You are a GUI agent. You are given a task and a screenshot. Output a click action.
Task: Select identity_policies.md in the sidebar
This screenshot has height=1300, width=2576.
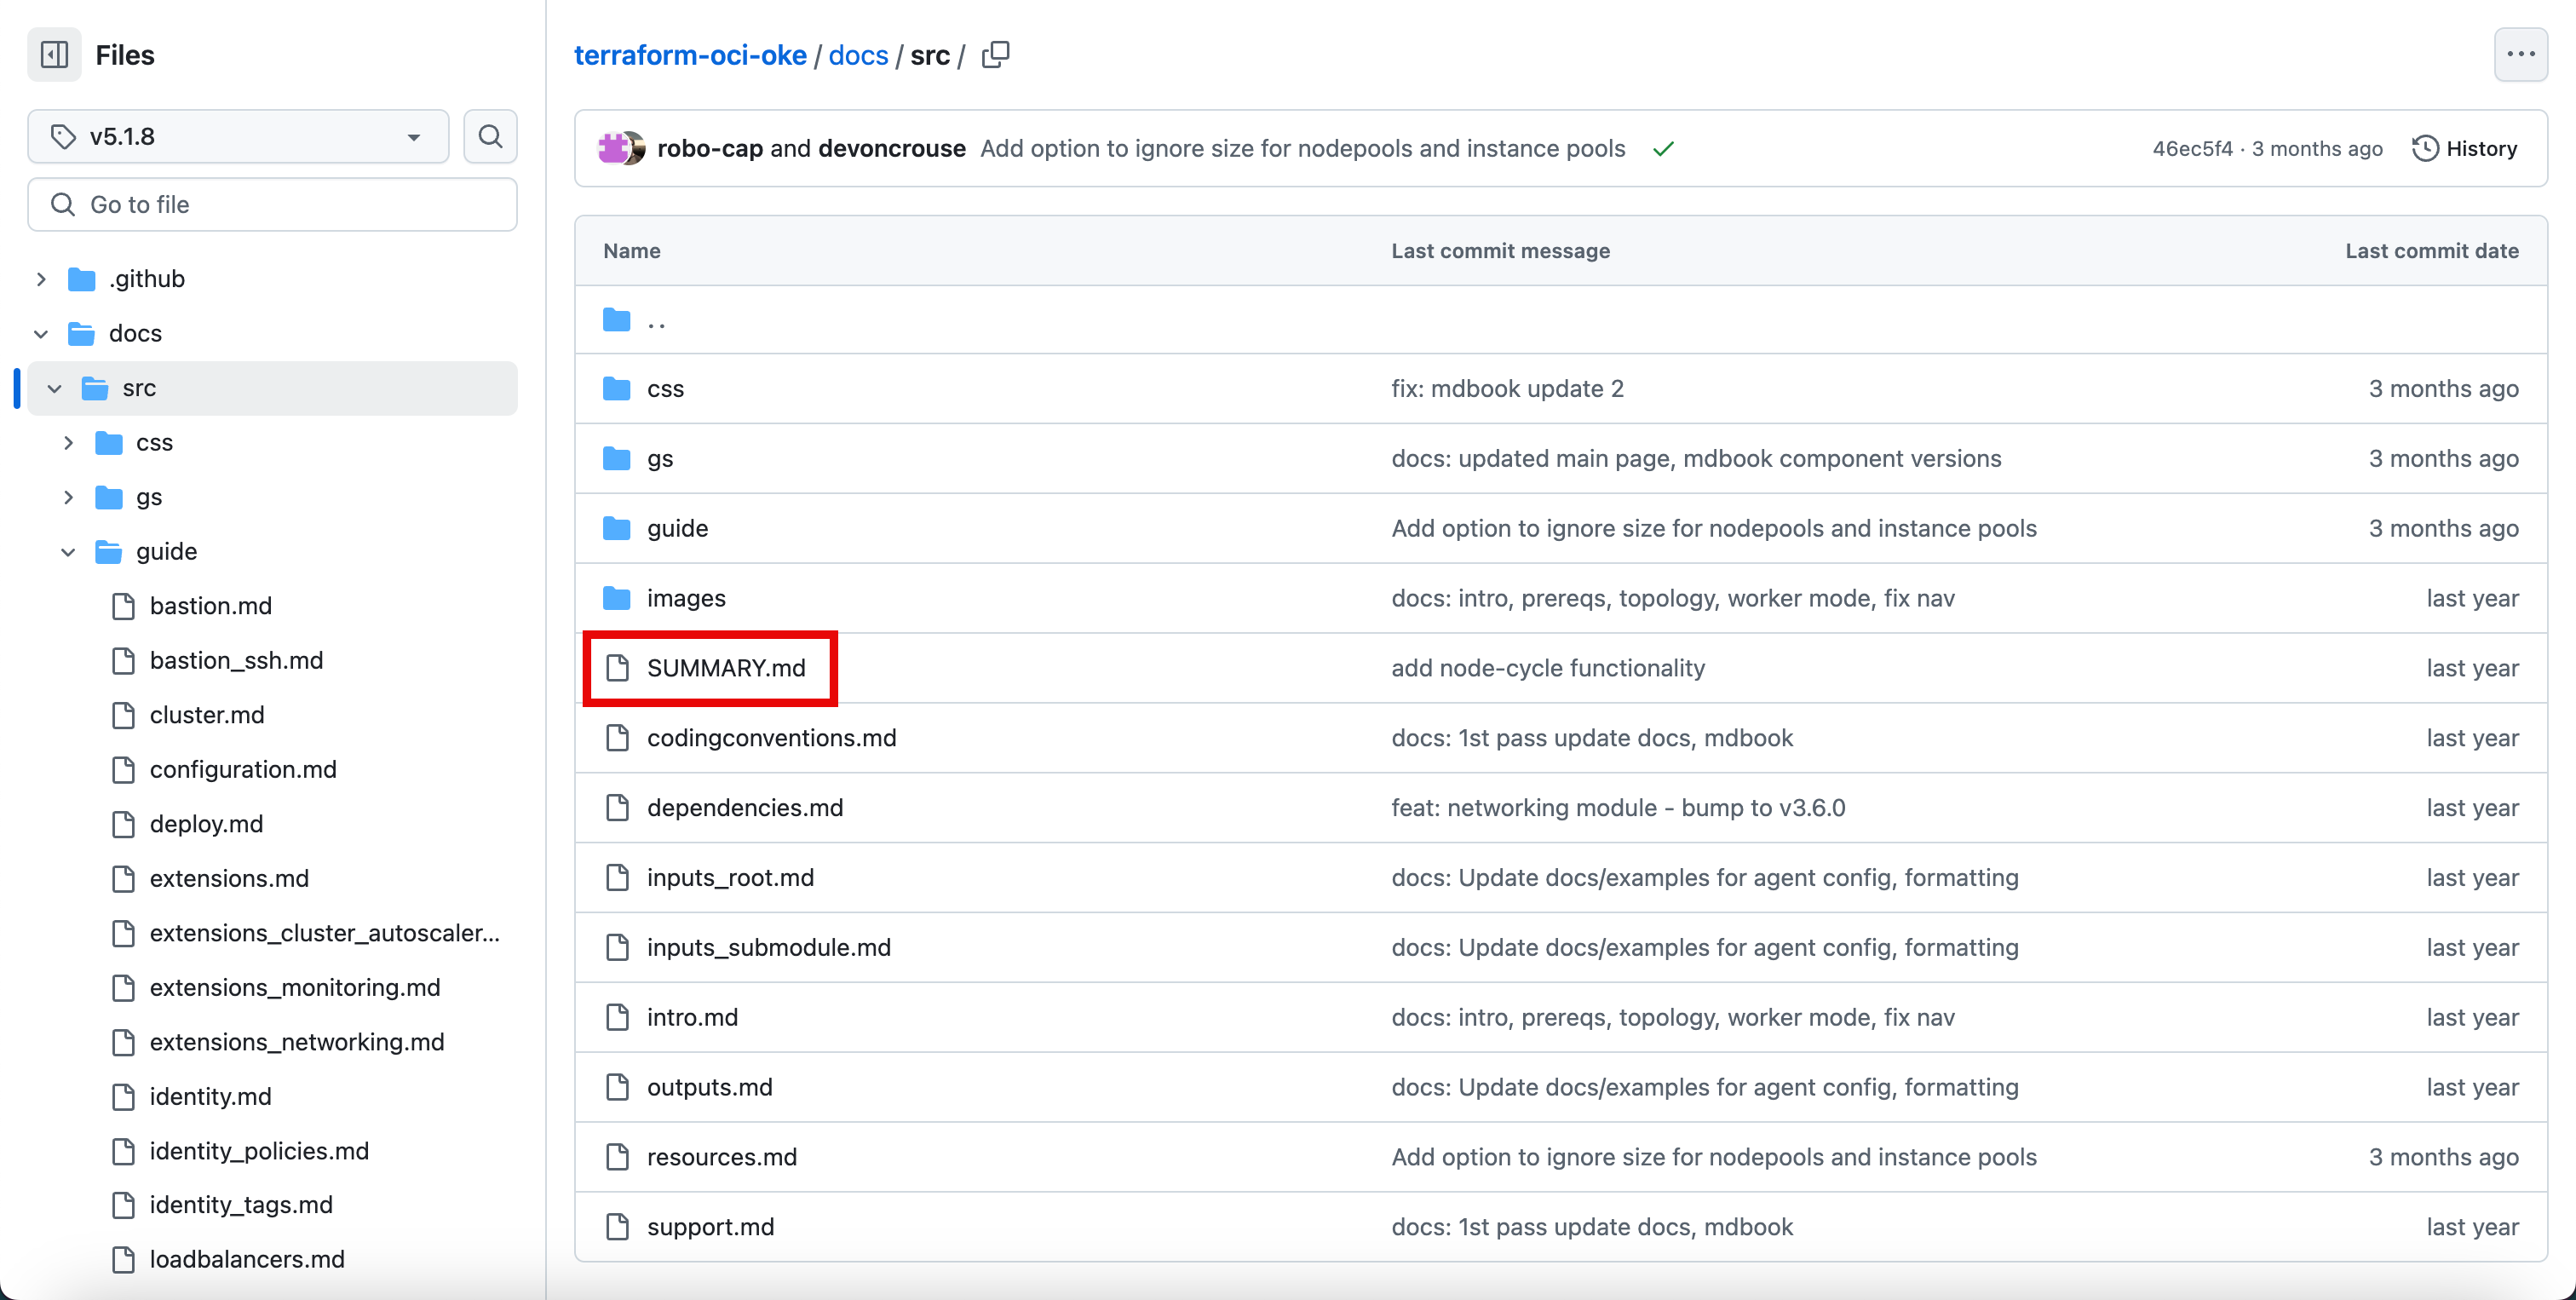point(259,1150)
